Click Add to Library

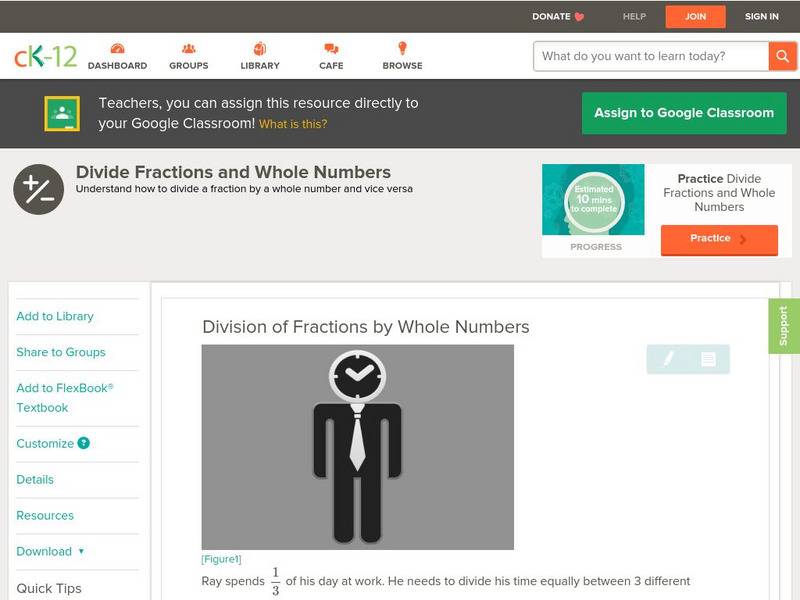(x=55, y=316)
